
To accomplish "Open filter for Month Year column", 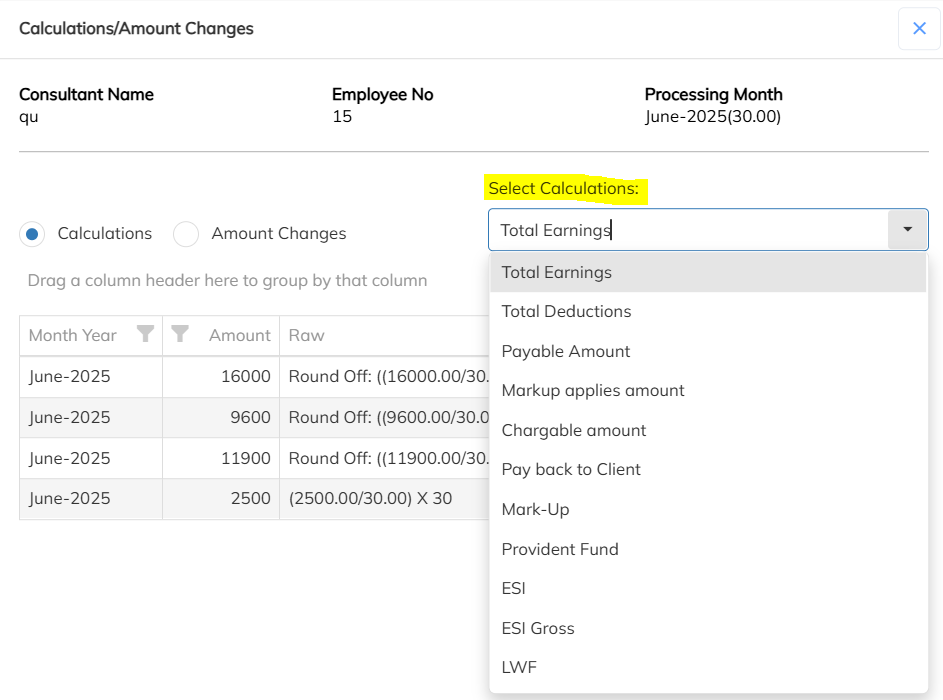I will click(145, 334).
